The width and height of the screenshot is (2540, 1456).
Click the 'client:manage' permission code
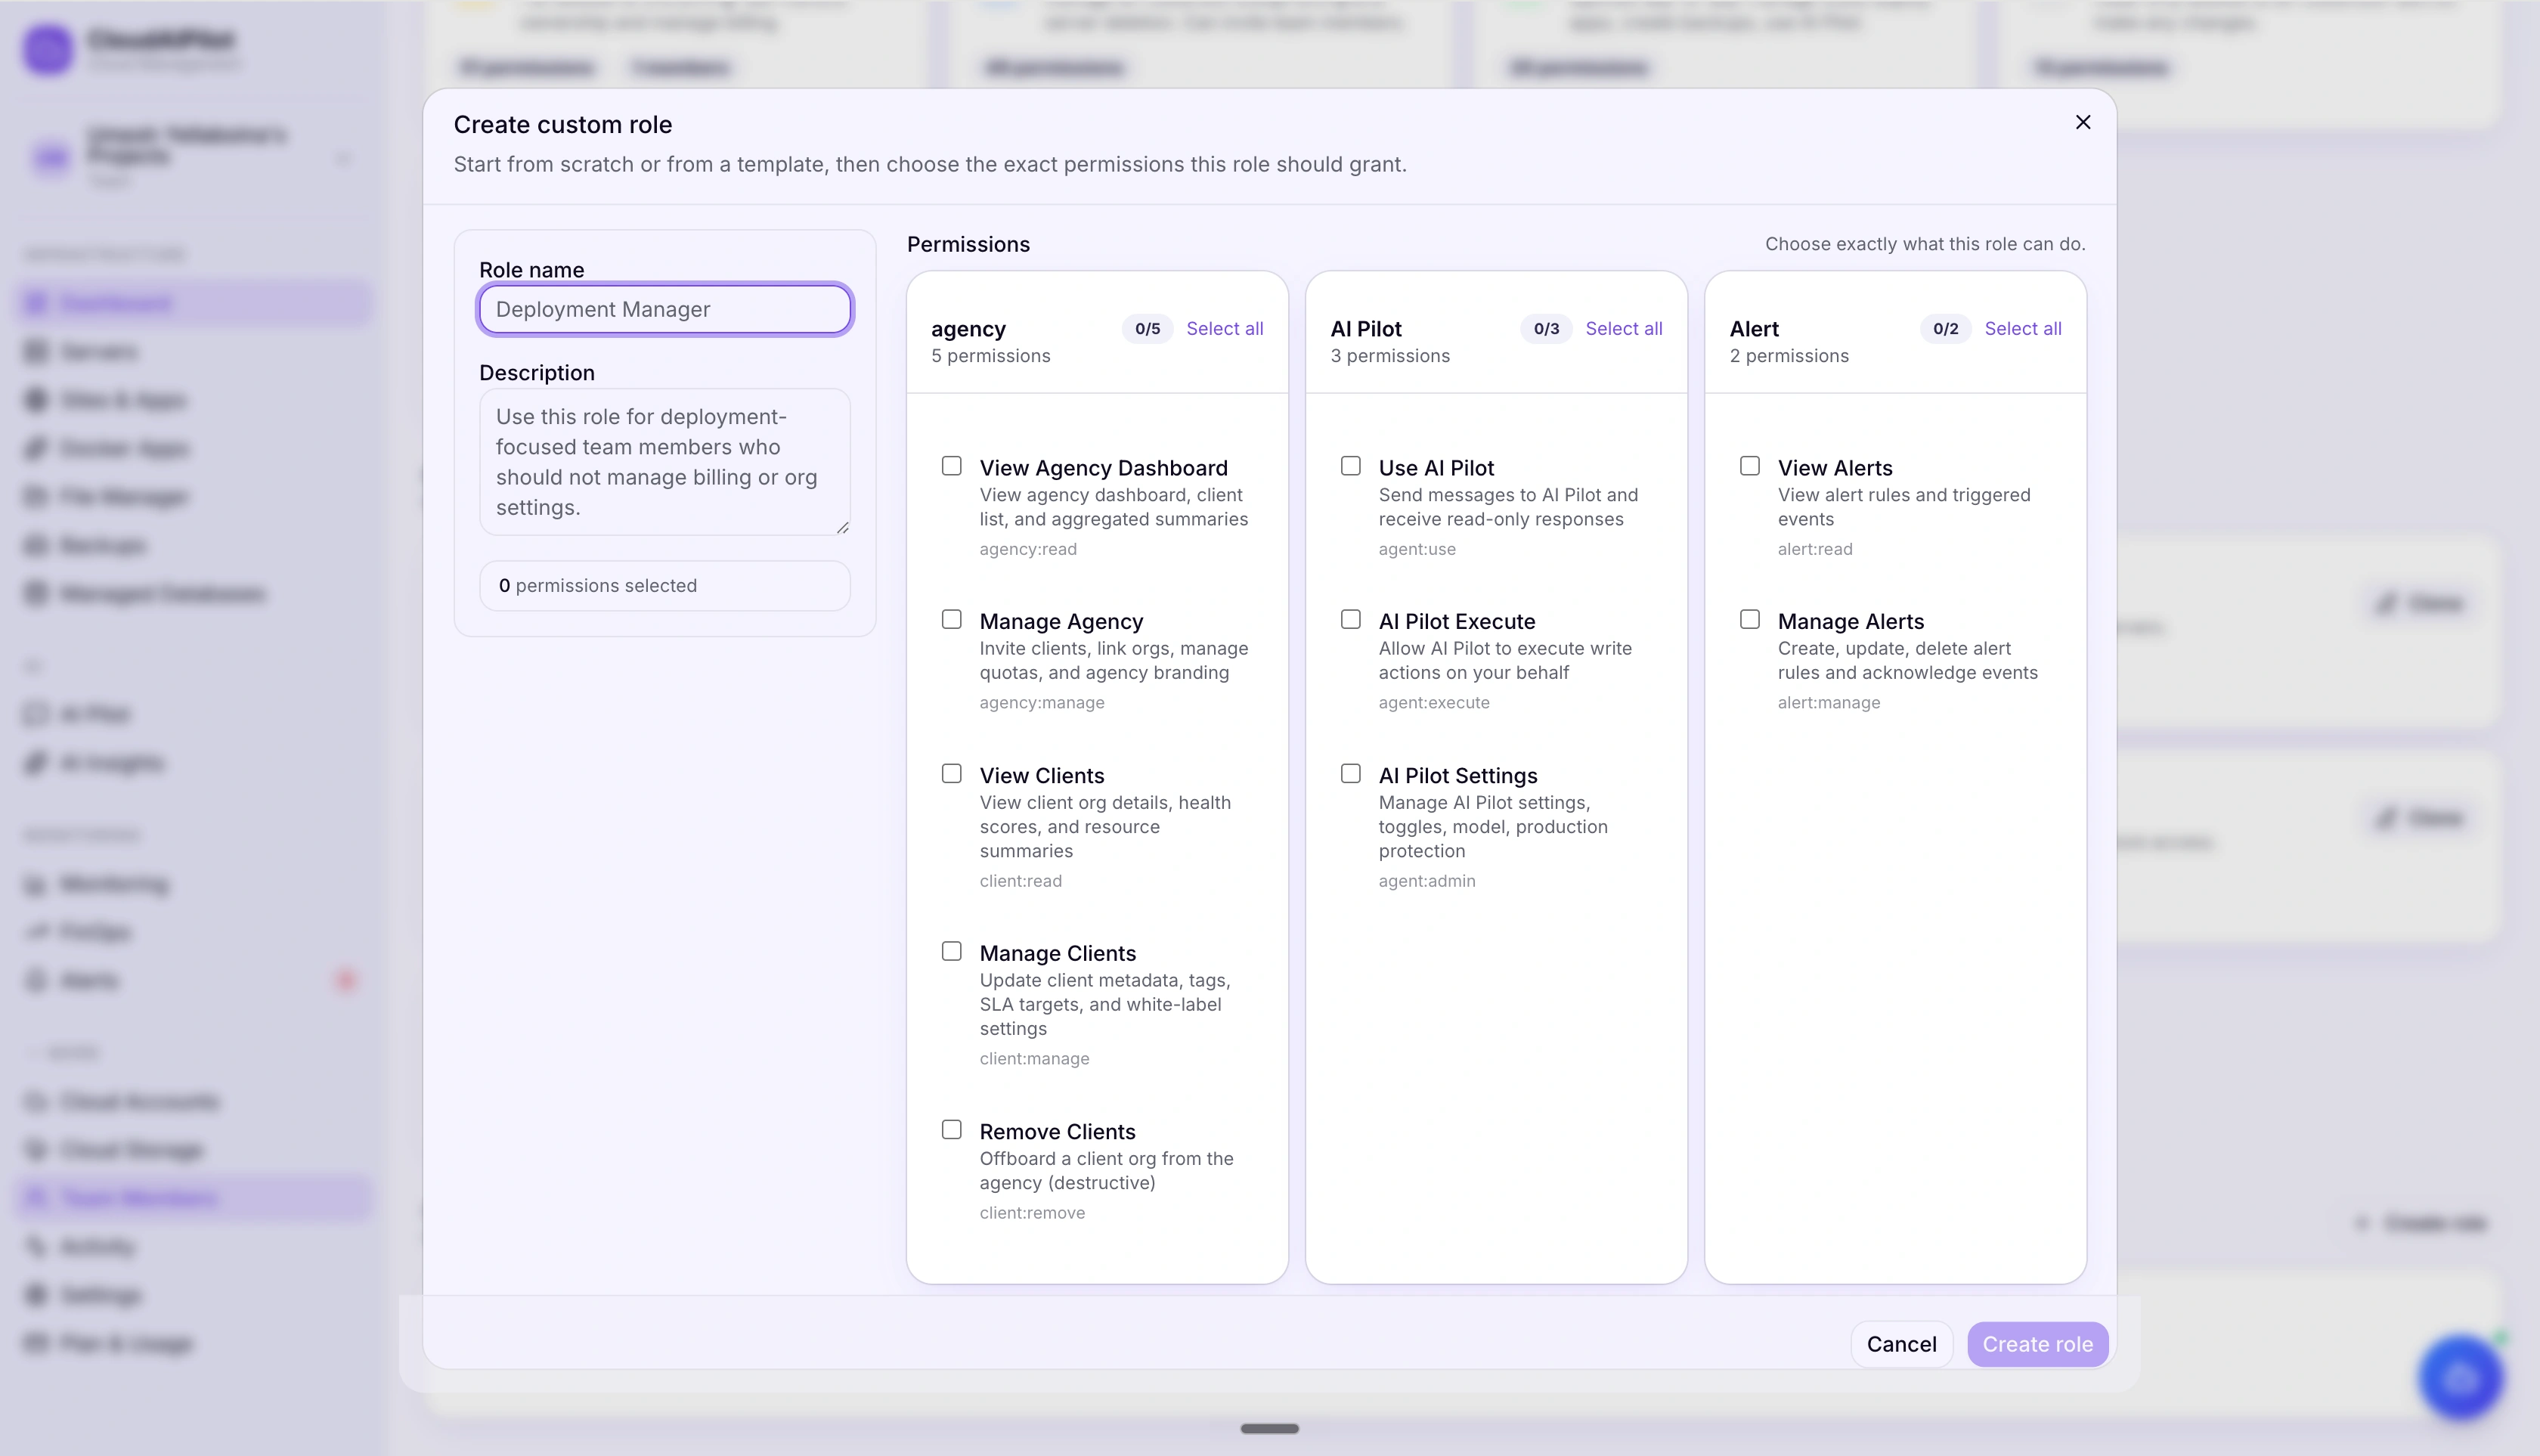click(1035, 1059)
